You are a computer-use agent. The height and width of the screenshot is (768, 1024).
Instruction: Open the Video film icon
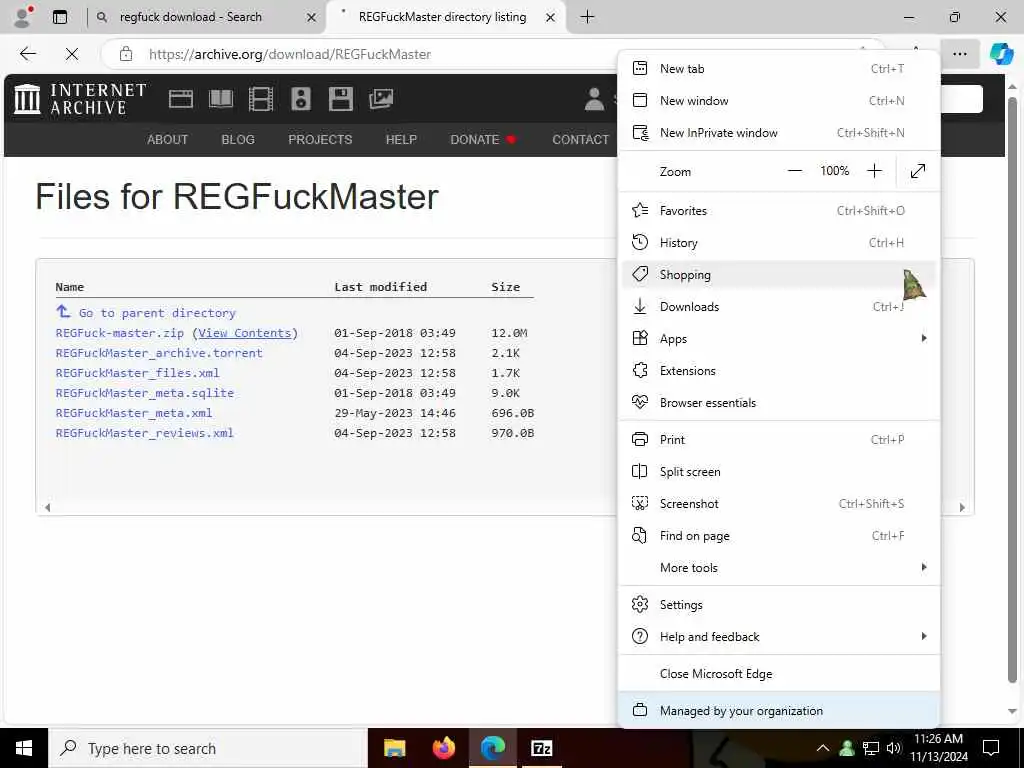(x=261, y=99)
